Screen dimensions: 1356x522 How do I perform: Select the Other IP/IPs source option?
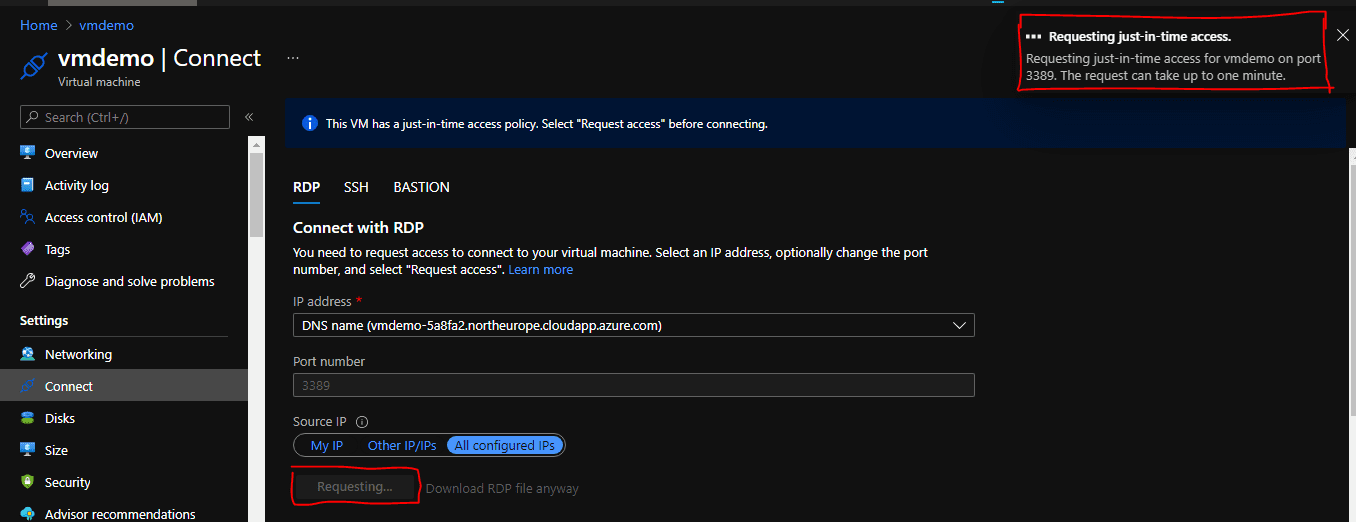point(402,445)
